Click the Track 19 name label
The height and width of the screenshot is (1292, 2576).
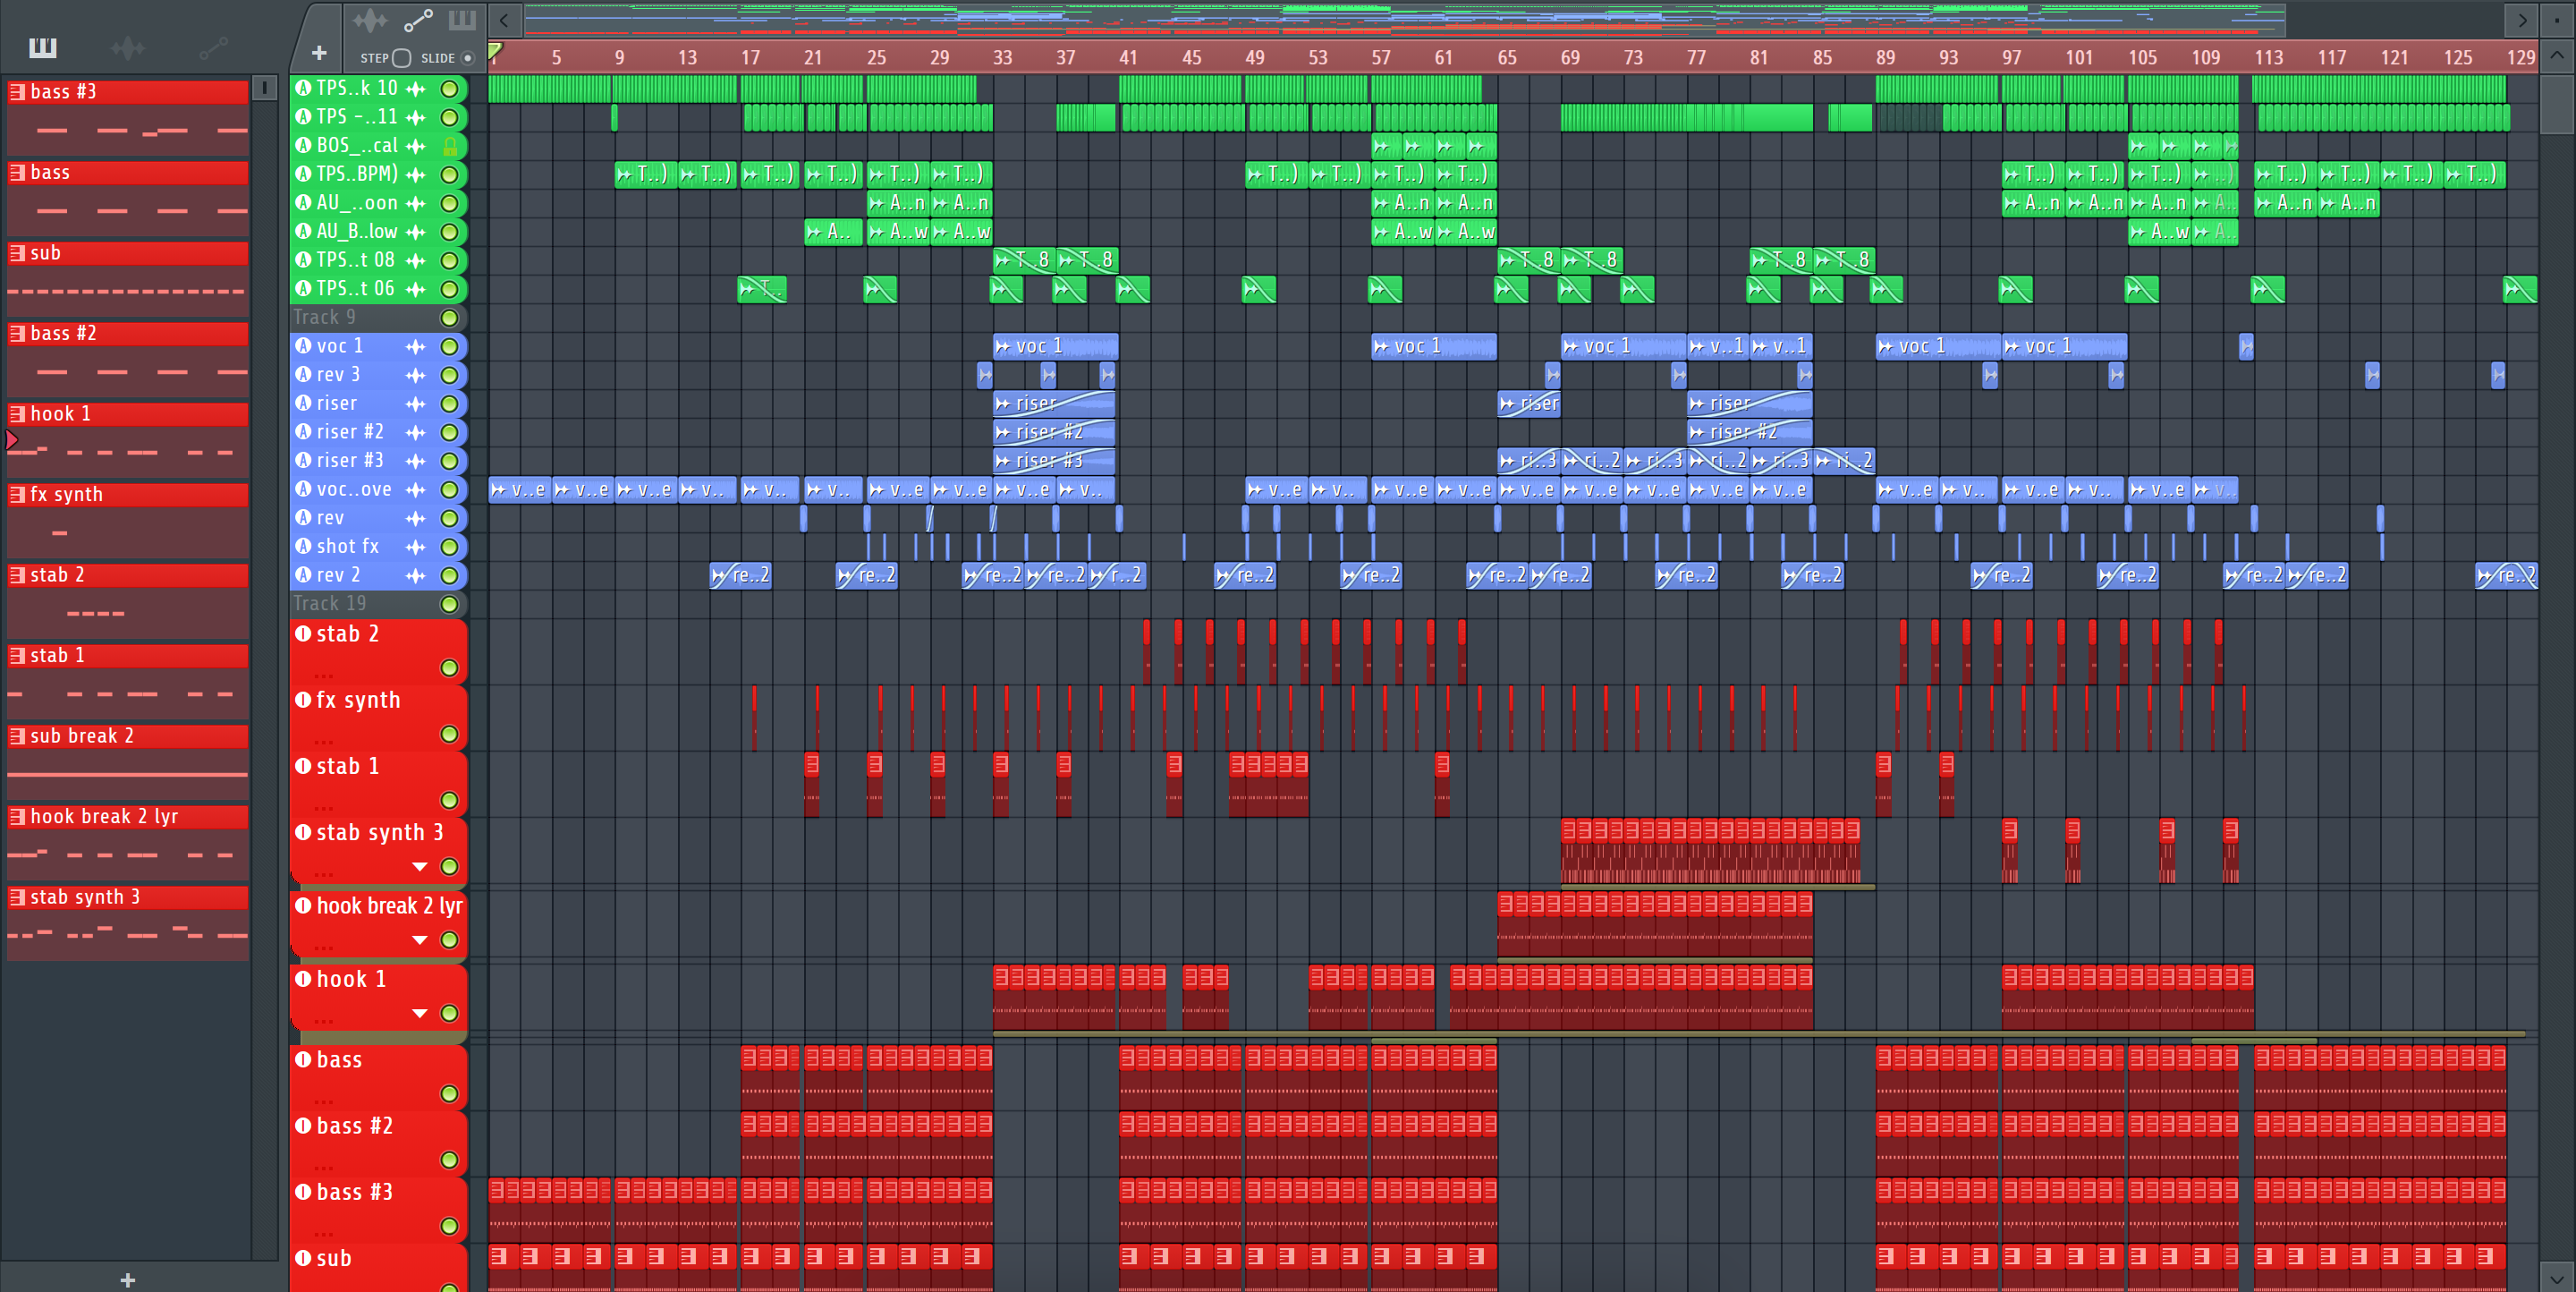pos(330,604)
